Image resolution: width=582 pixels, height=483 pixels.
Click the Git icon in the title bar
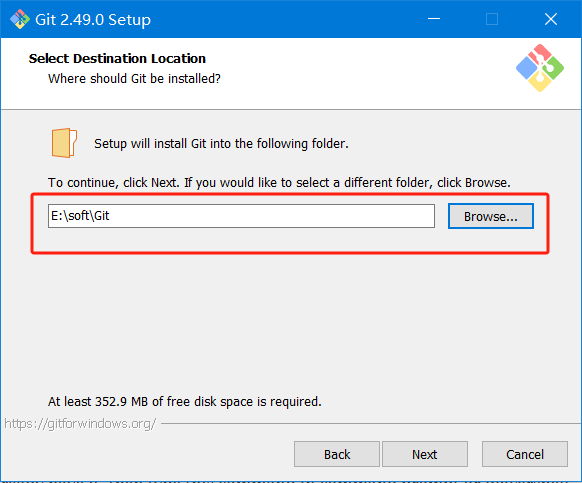pos(20,19)
